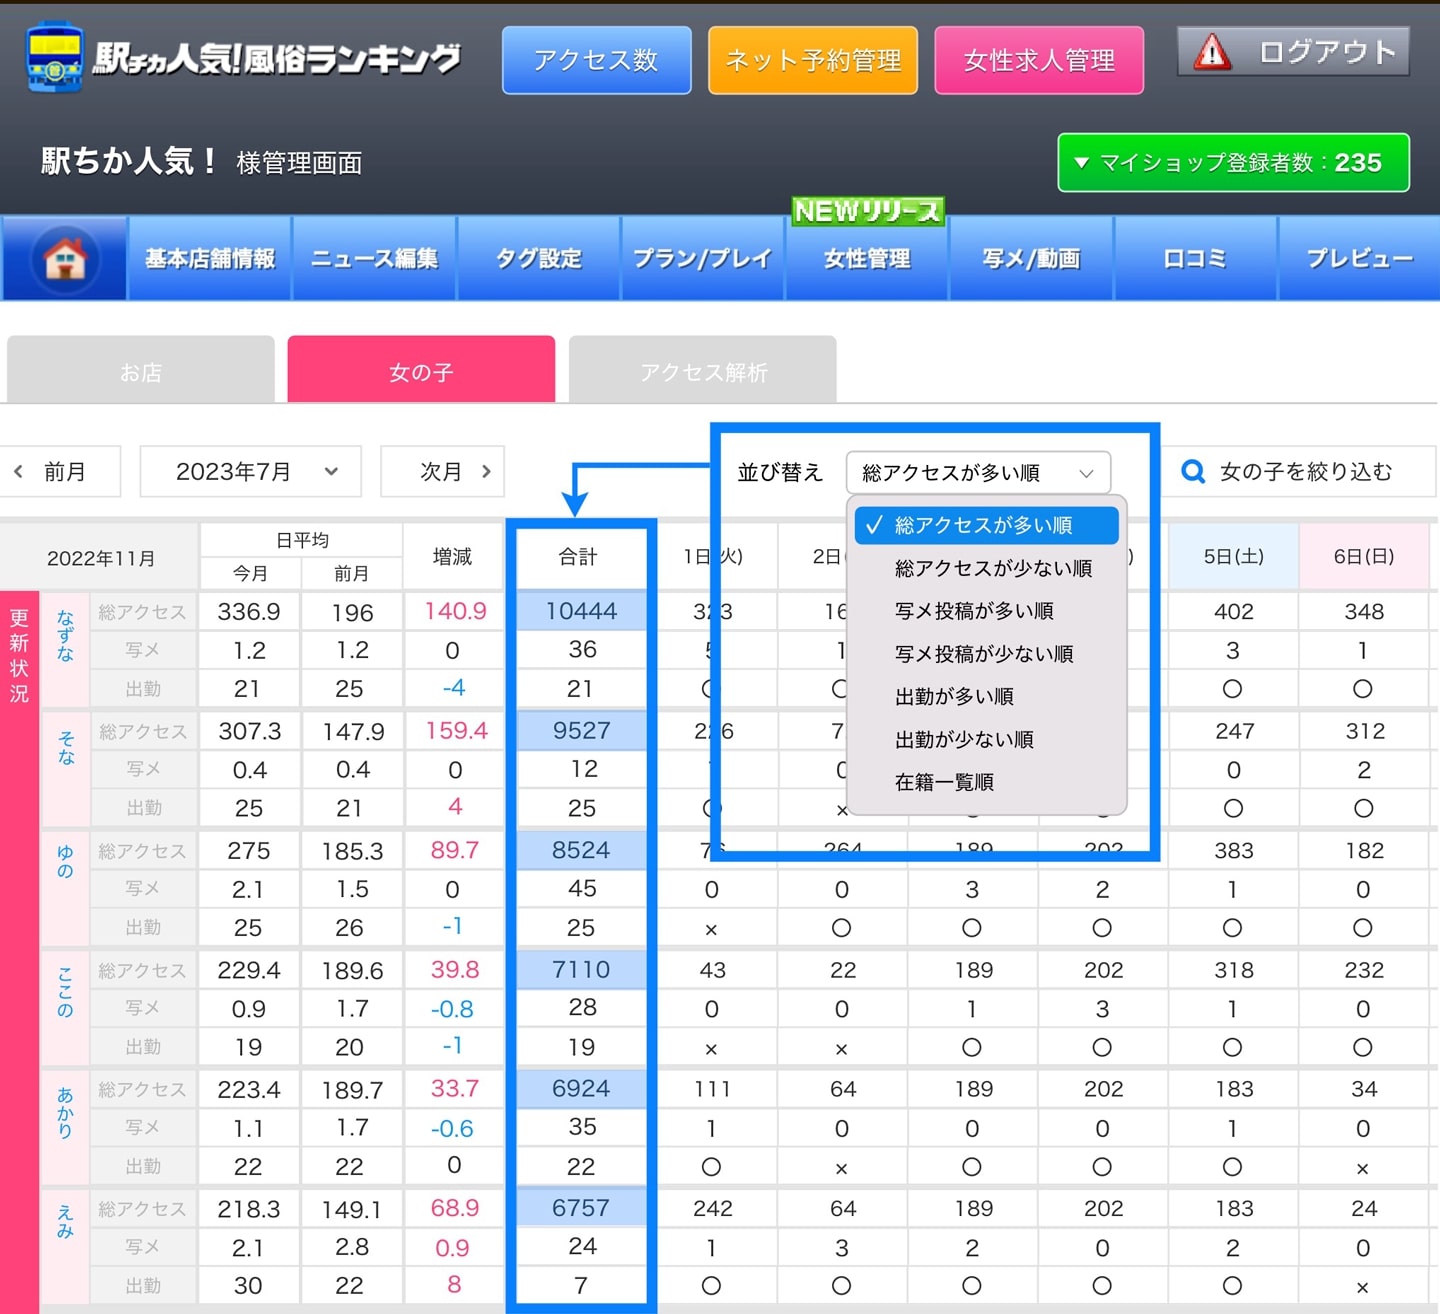Switch to the お店 tab
This screenshot has height=1314, width=1440.
(140, 369)
